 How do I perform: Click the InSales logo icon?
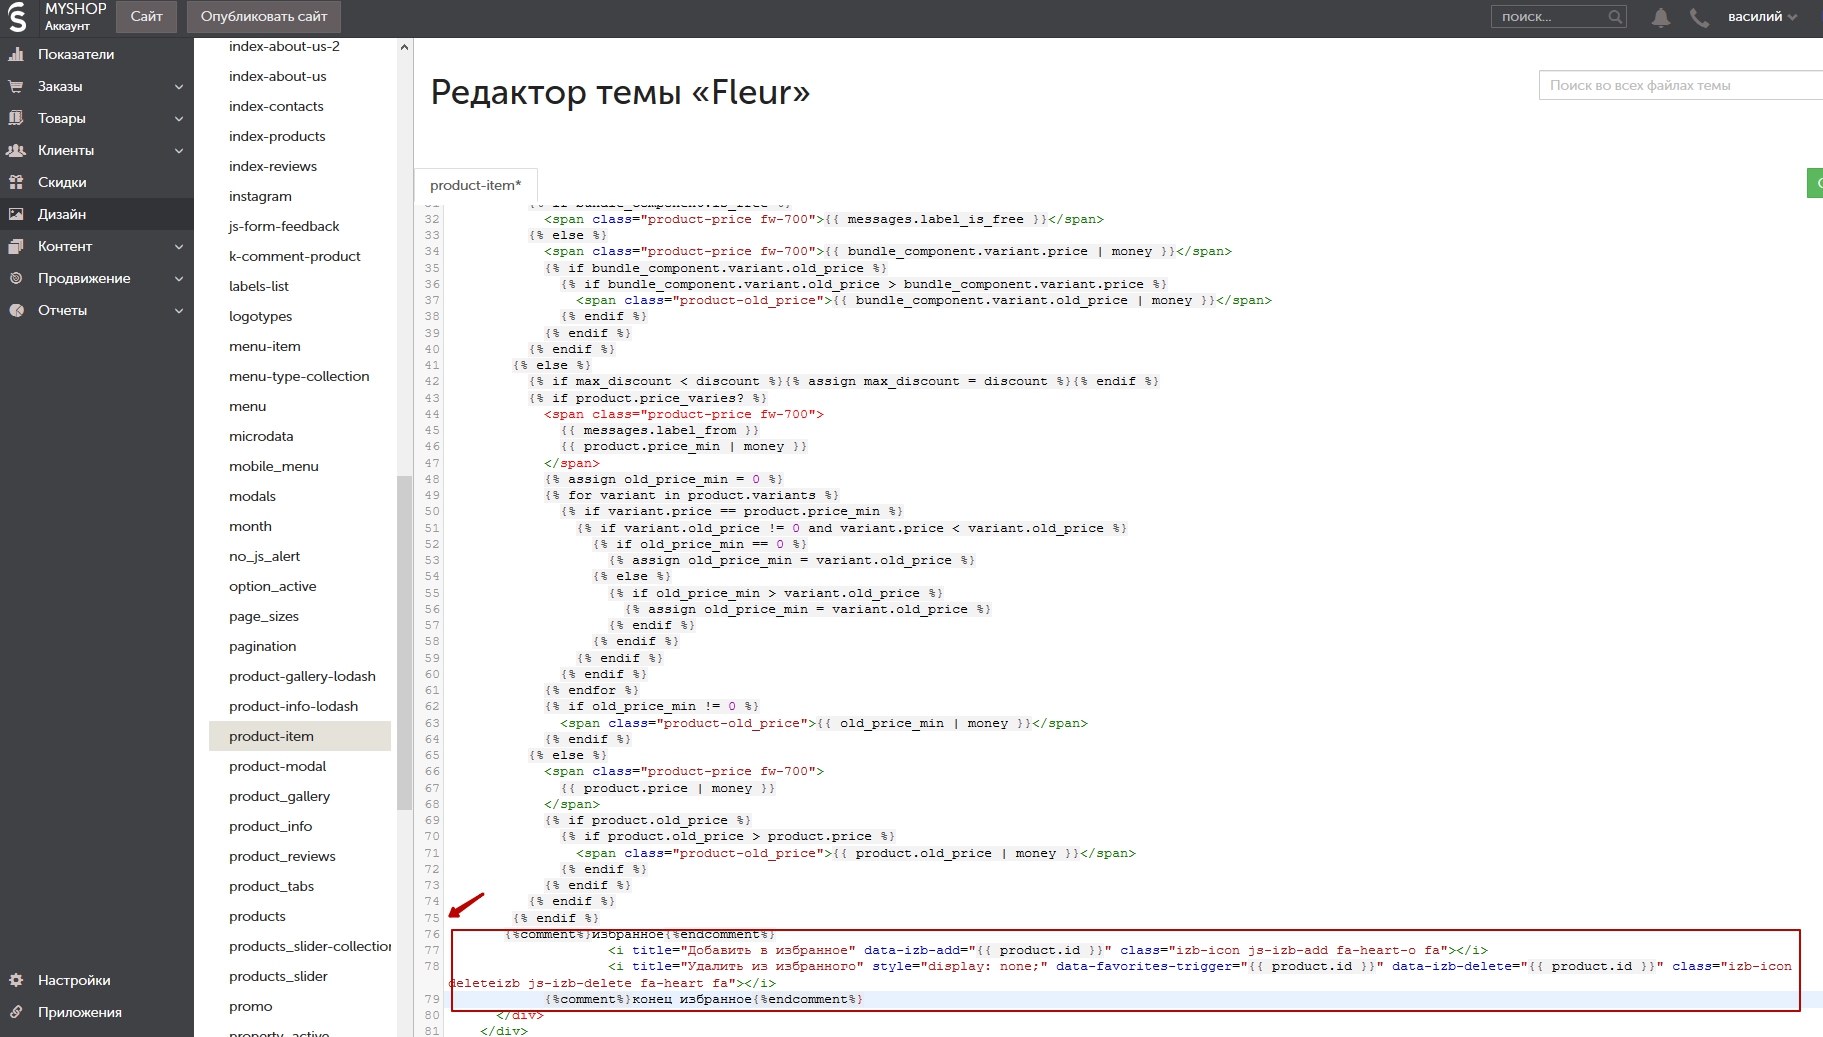[x=17, y=17]
